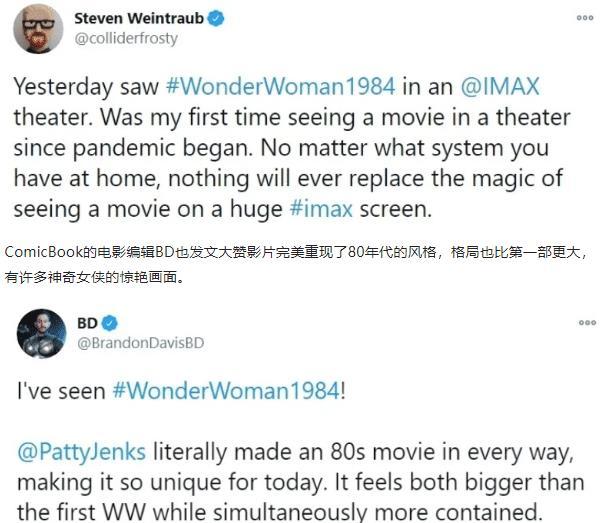603x523 pixels.
Task: Open BD's profile avatar
Action: (42, 333)
